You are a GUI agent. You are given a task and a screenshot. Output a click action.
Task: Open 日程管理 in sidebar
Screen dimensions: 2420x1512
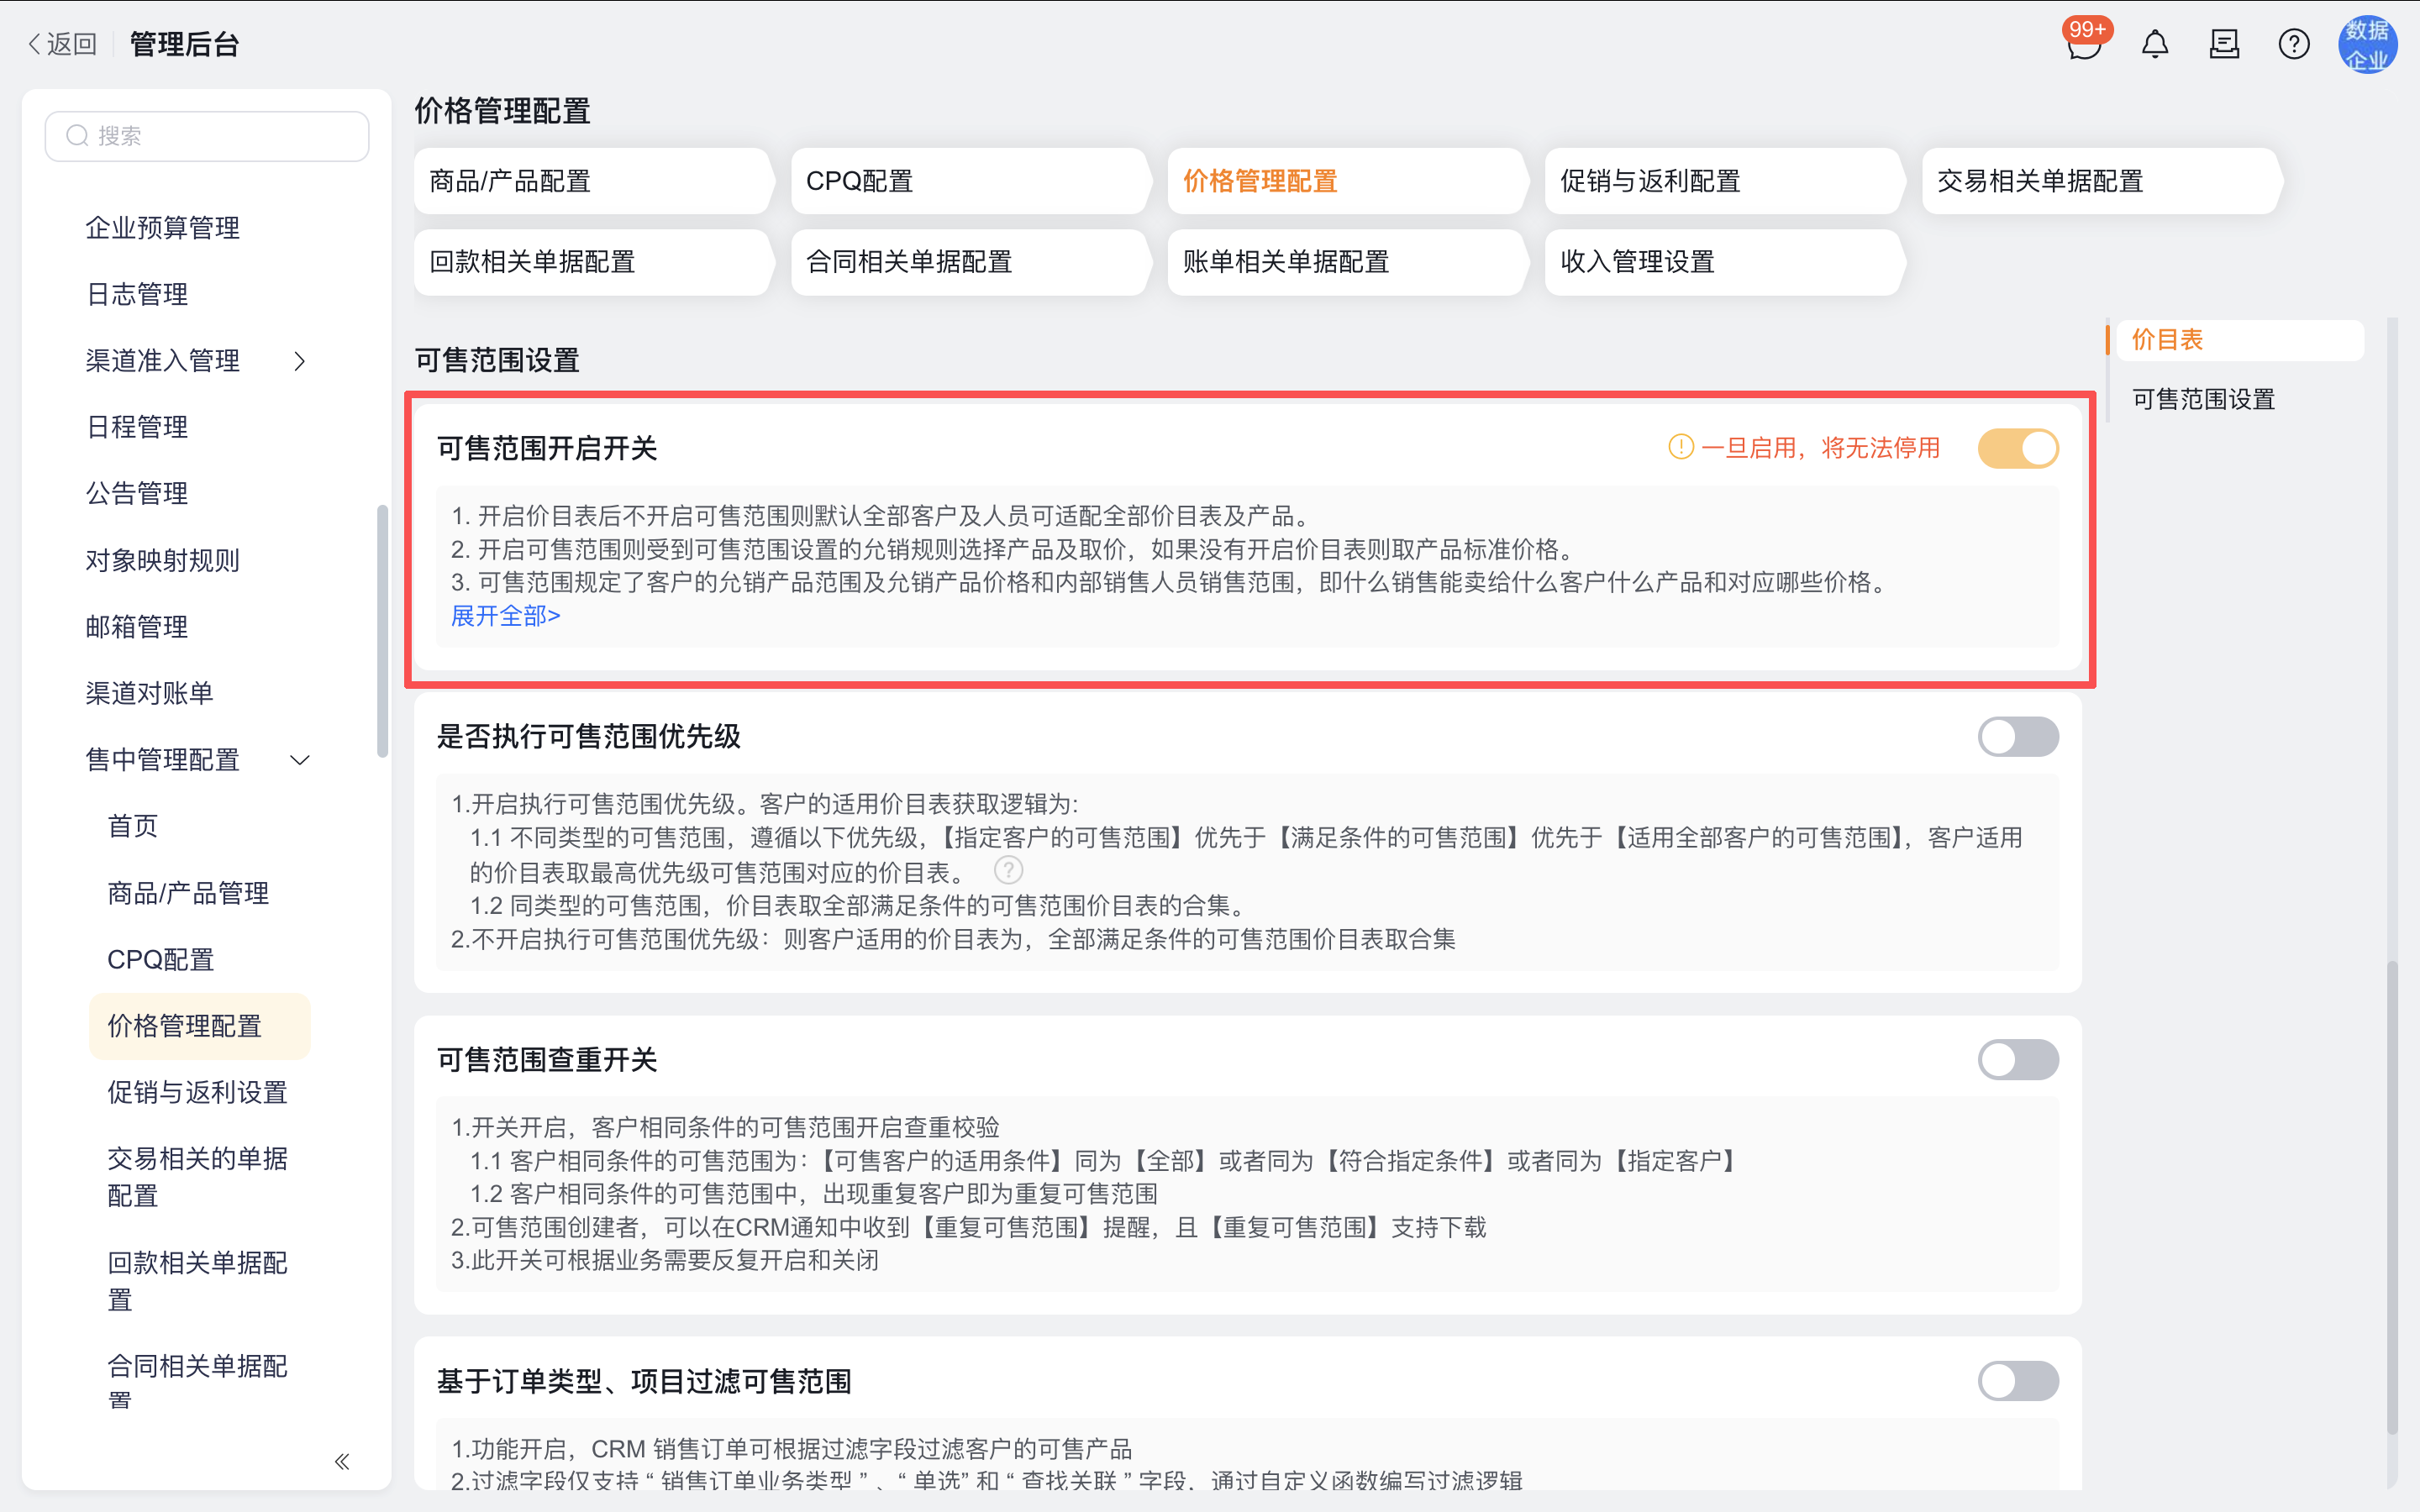[137, 427]
